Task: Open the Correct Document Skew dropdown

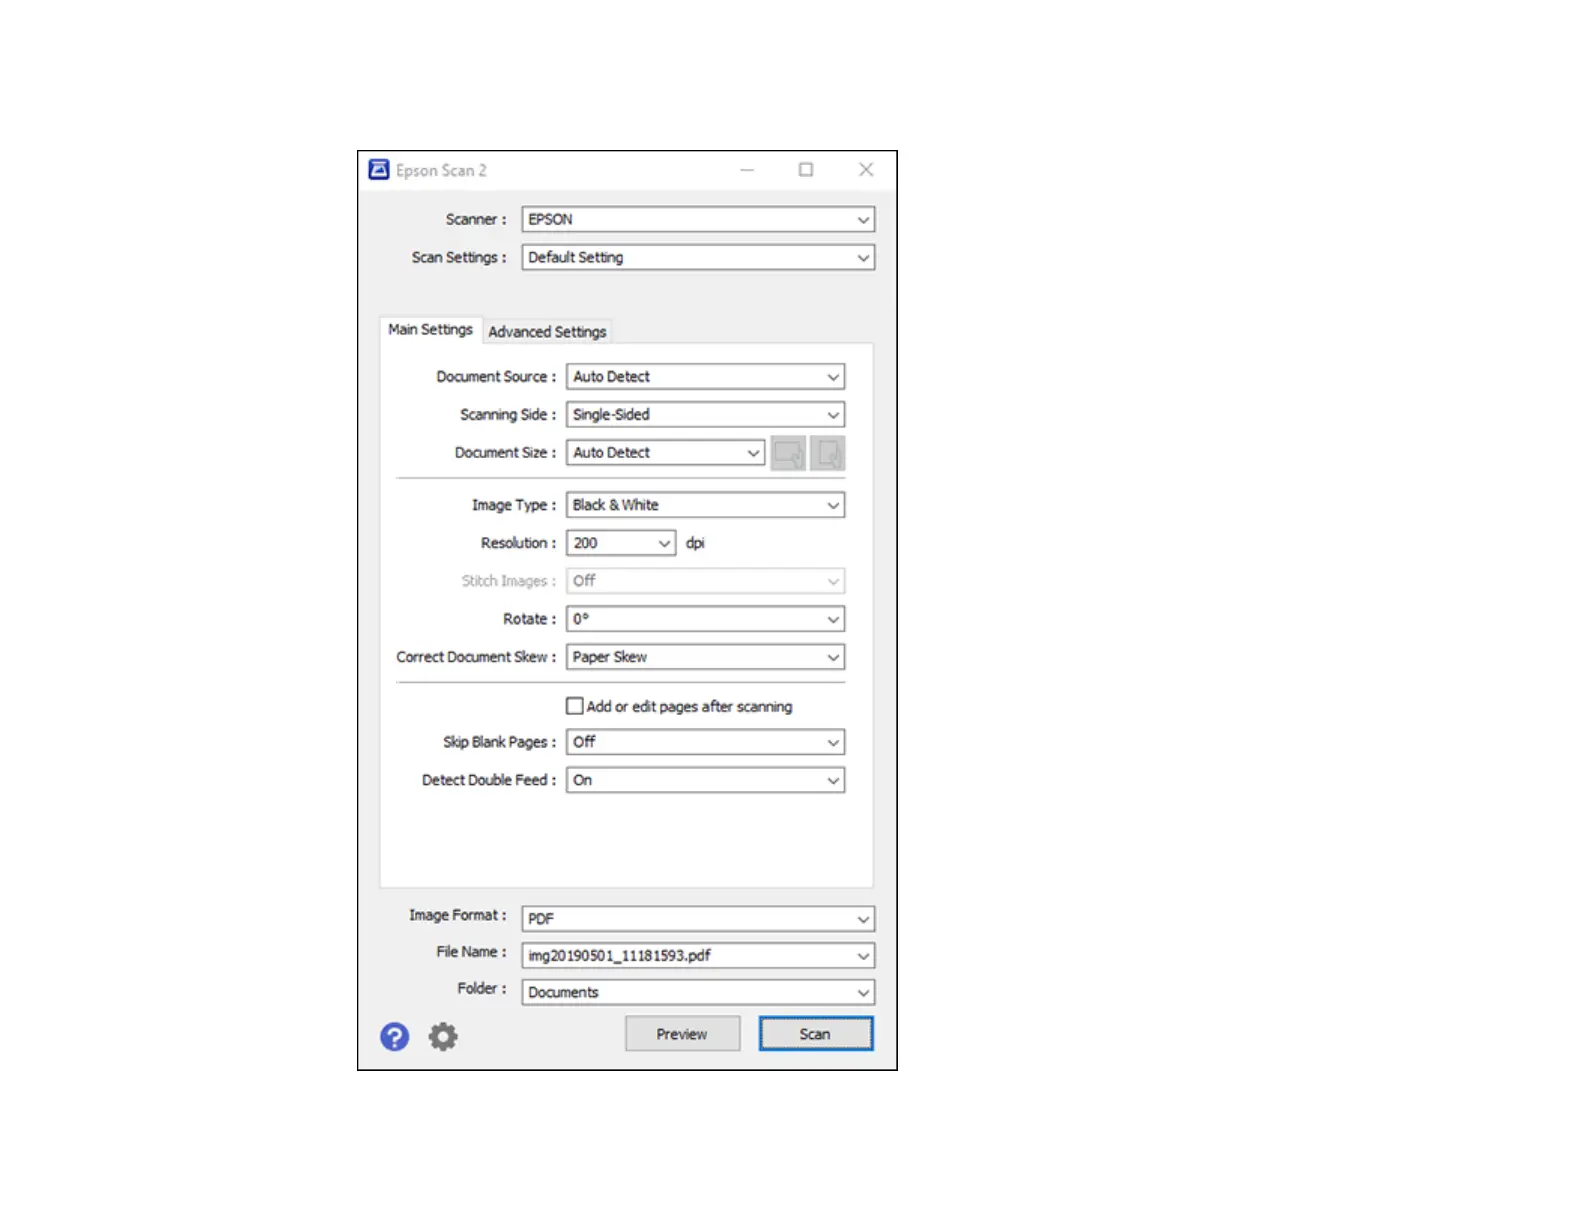Action: (705, 657)
